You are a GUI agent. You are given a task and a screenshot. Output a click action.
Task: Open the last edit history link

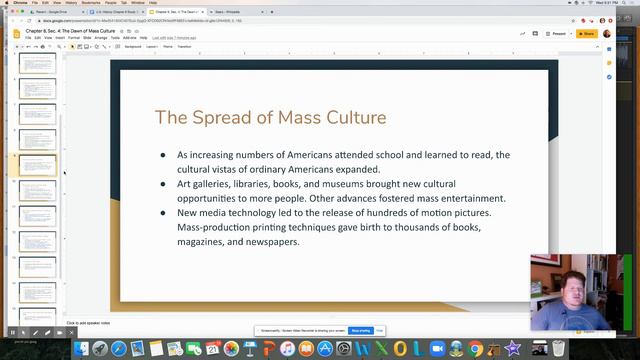coord(174,38)
